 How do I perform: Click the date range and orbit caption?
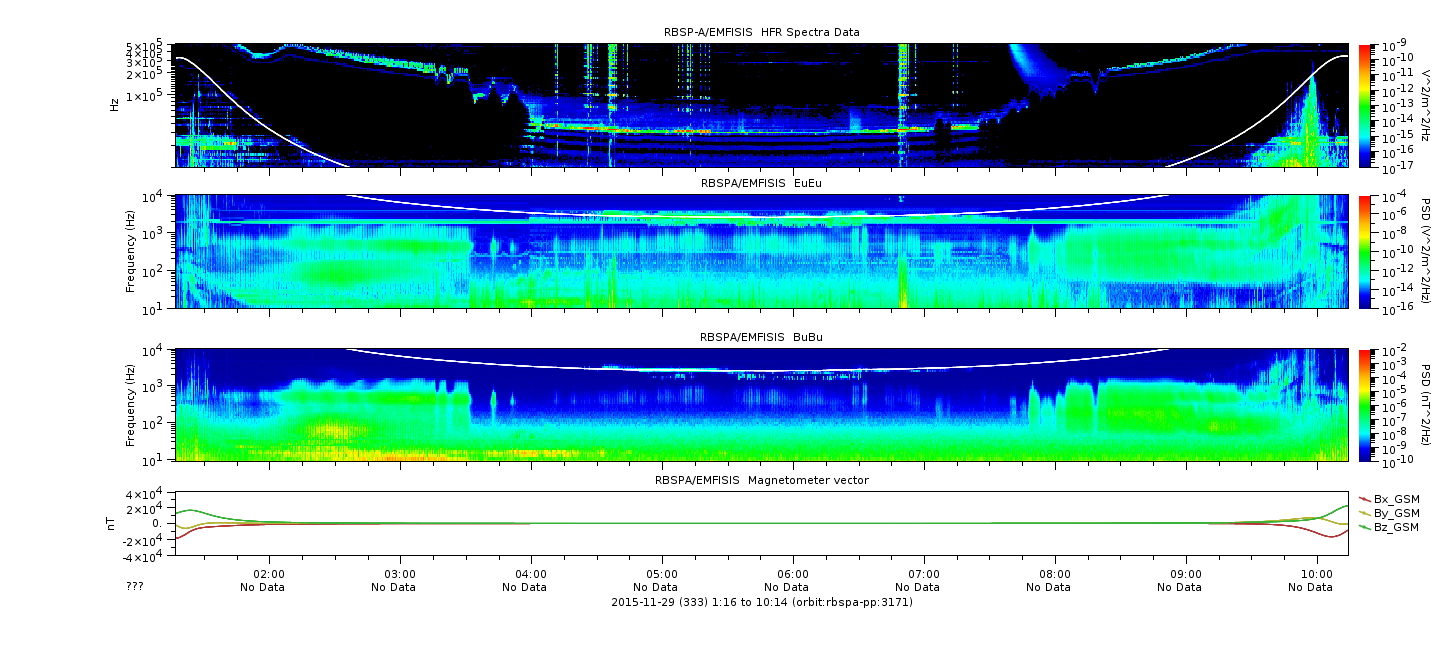(761, 602)
